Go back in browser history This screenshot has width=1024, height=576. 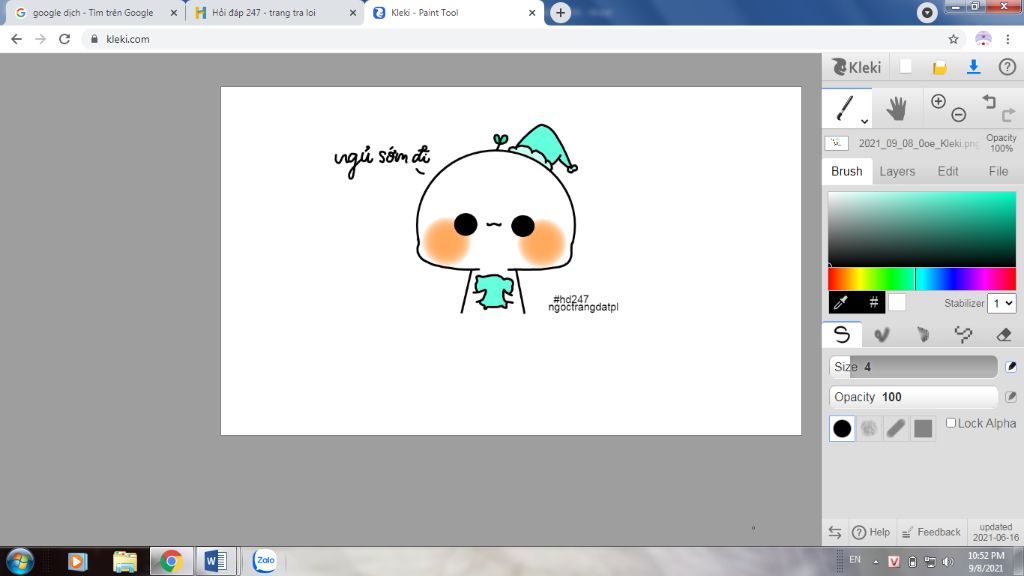coord(16,39)
